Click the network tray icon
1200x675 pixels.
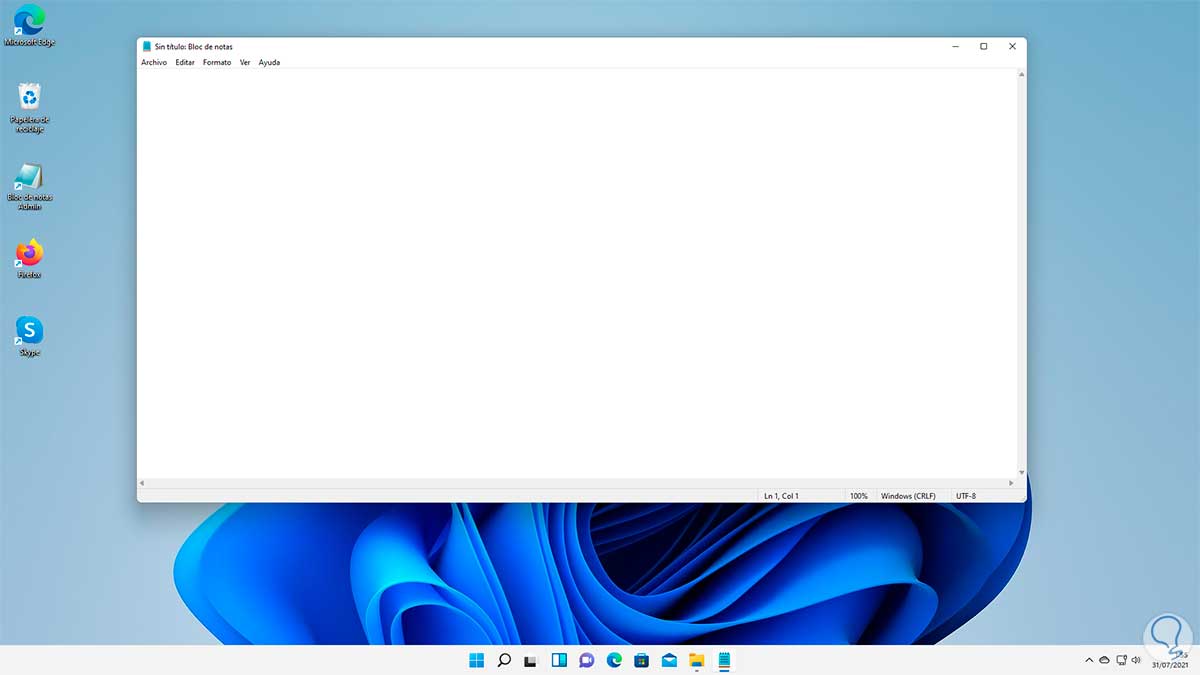click(1122, 660)
